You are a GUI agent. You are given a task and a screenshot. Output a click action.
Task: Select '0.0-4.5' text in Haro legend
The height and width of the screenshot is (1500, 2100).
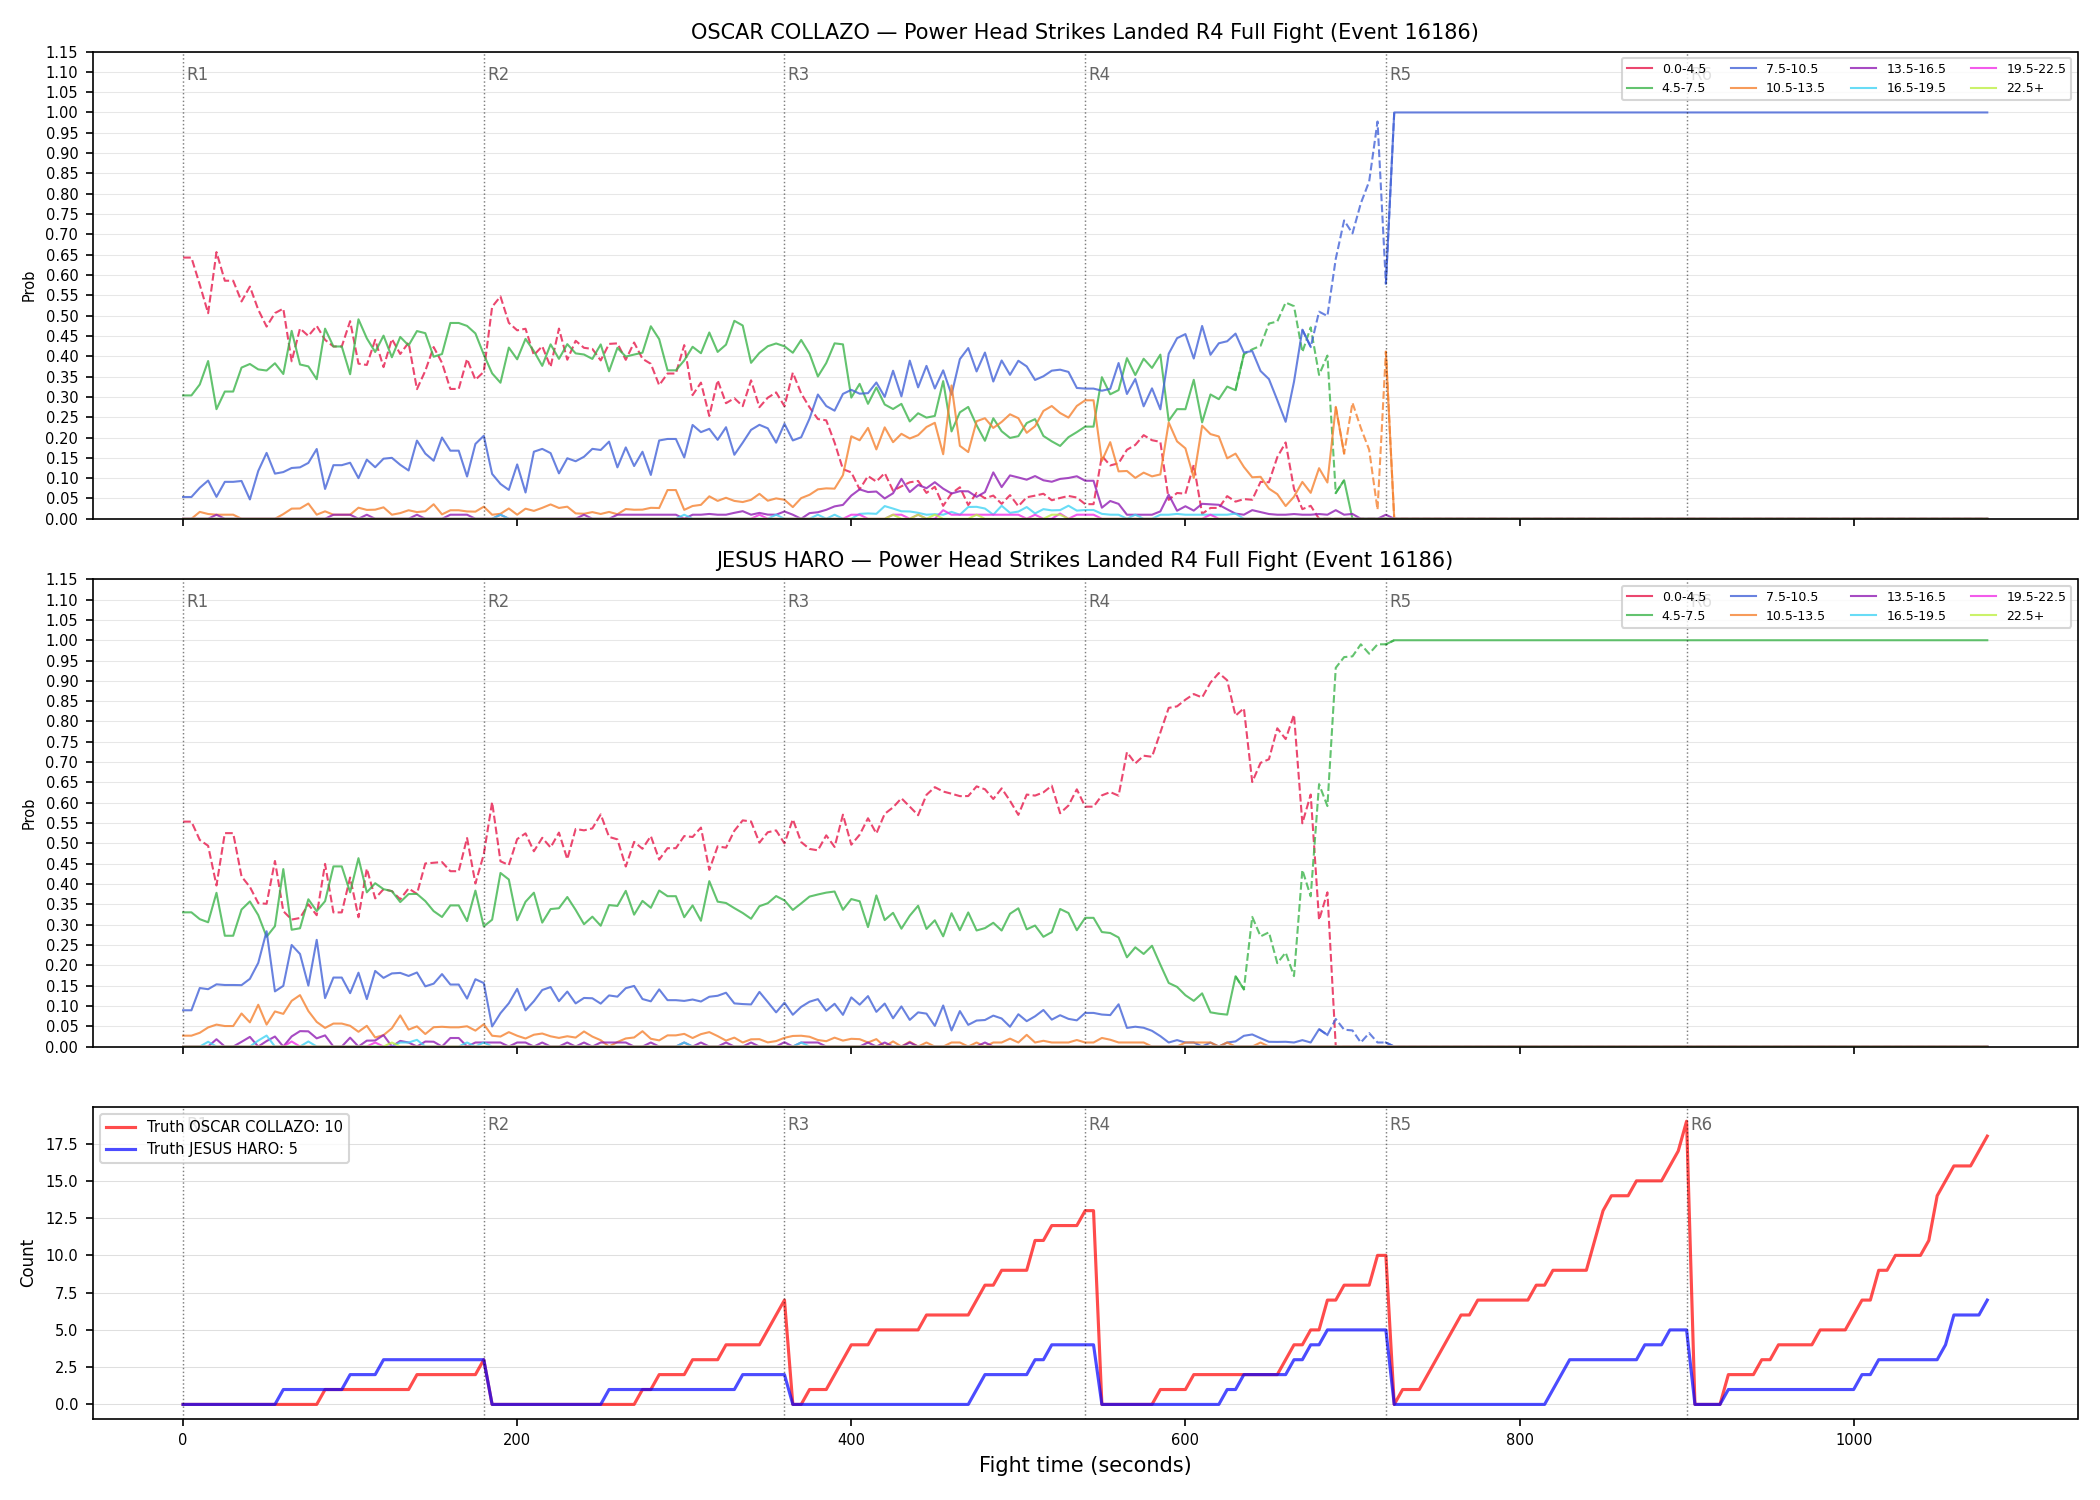tap(1684, 597)
